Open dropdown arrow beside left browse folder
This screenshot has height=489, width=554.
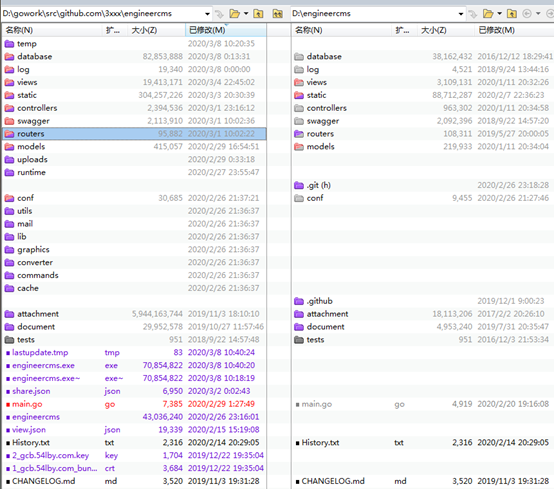[246, 14]
